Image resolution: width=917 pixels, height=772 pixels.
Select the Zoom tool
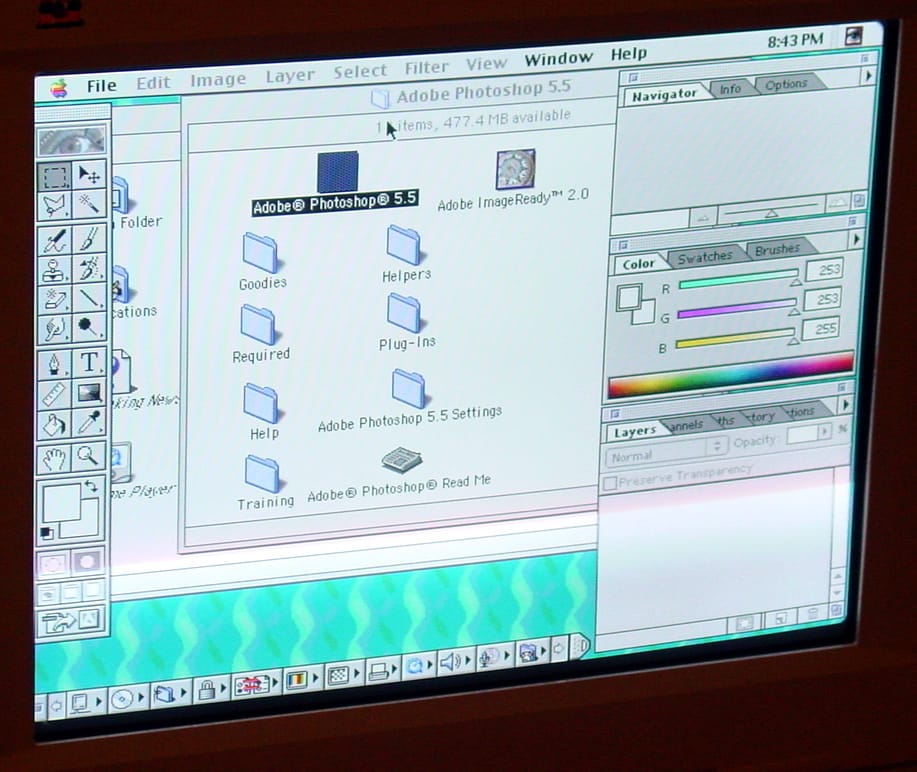tap(89, 456)
